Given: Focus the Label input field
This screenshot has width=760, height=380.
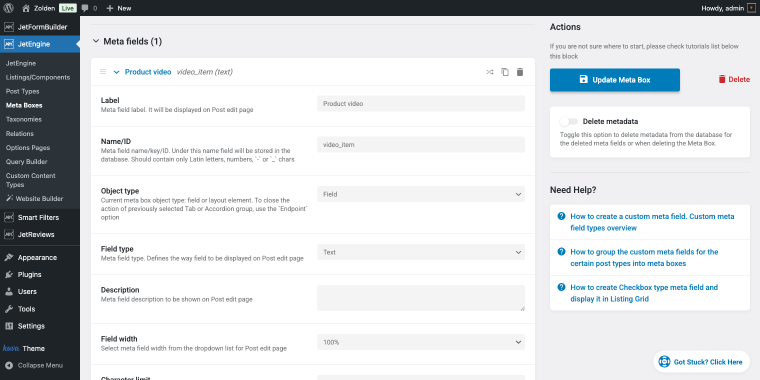Looking at the screenshot, I should 421,104.
